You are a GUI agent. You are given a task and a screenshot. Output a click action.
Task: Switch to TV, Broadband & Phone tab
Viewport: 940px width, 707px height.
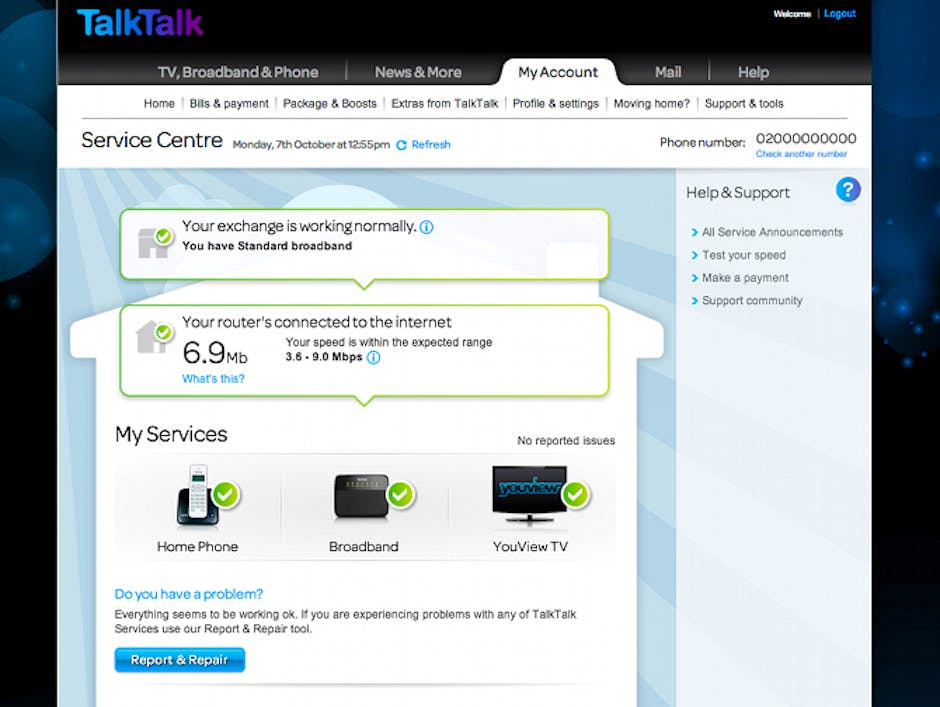pos(238,72)
